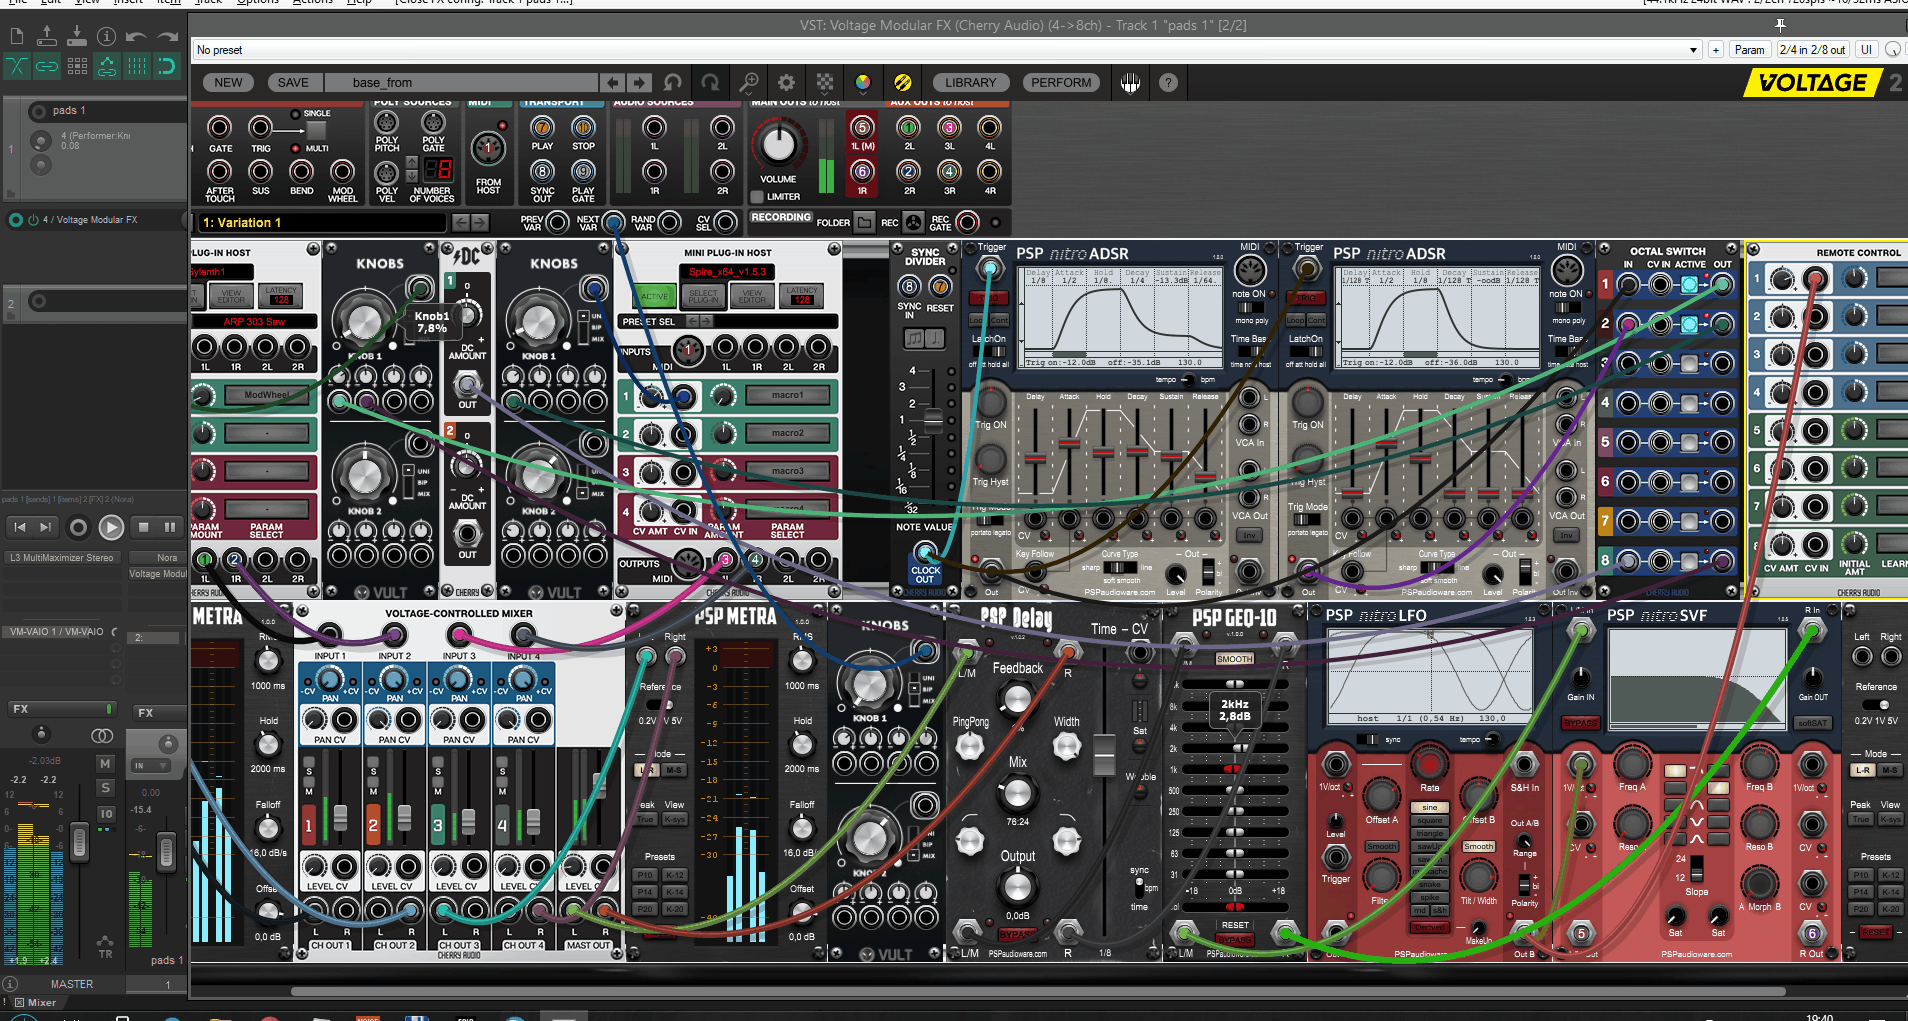This screenshot has height=1021, width=1908.
Task: Go to project start in transport
Action: tap(19, 526)
